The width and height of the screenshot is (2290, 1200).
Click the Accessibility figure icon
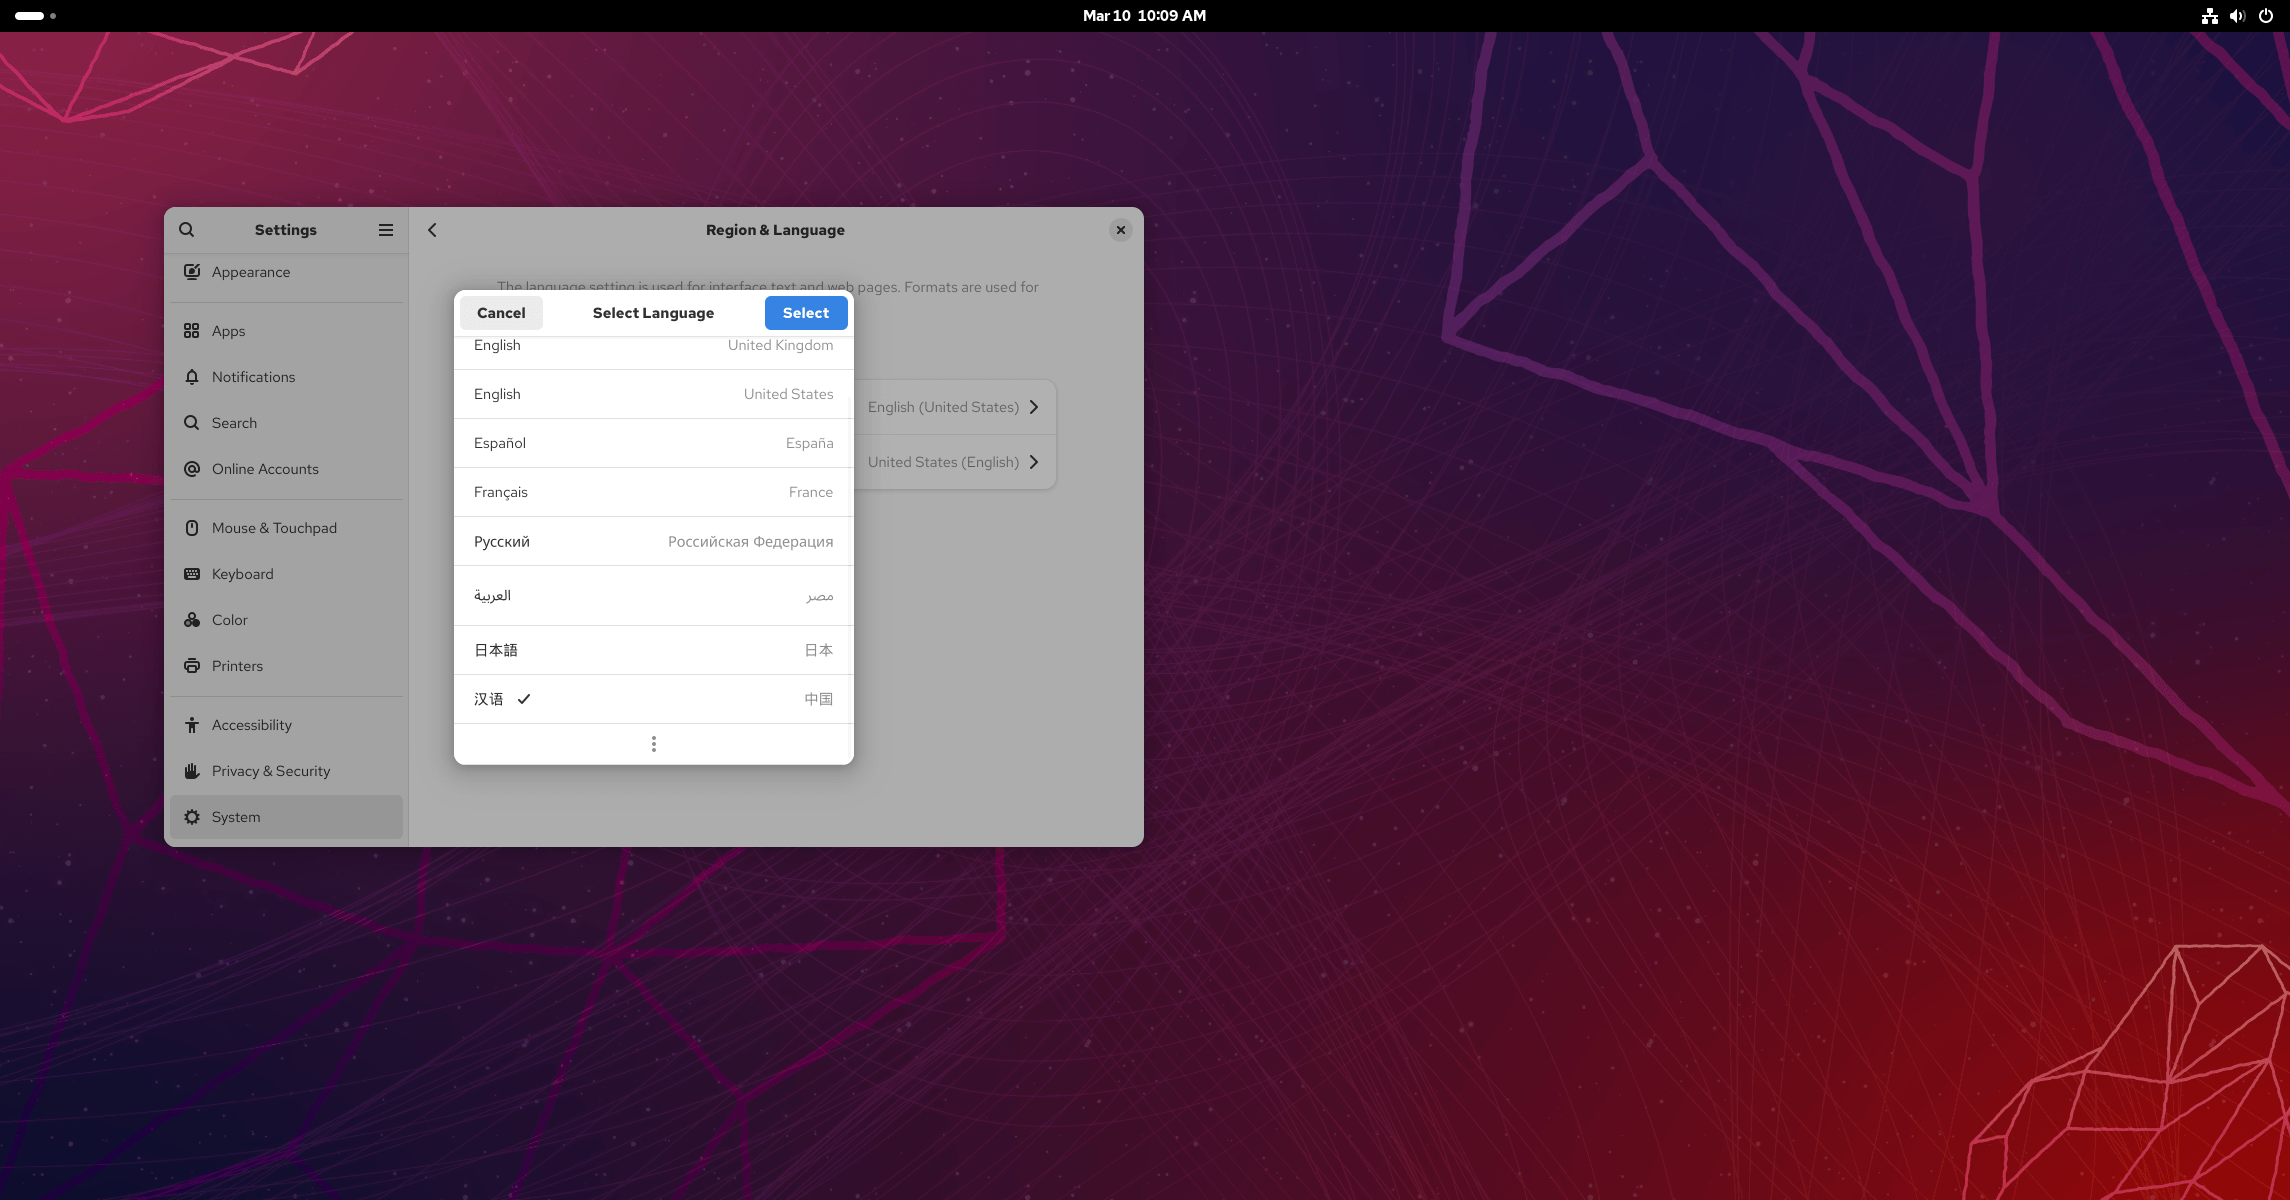point(192,724)
